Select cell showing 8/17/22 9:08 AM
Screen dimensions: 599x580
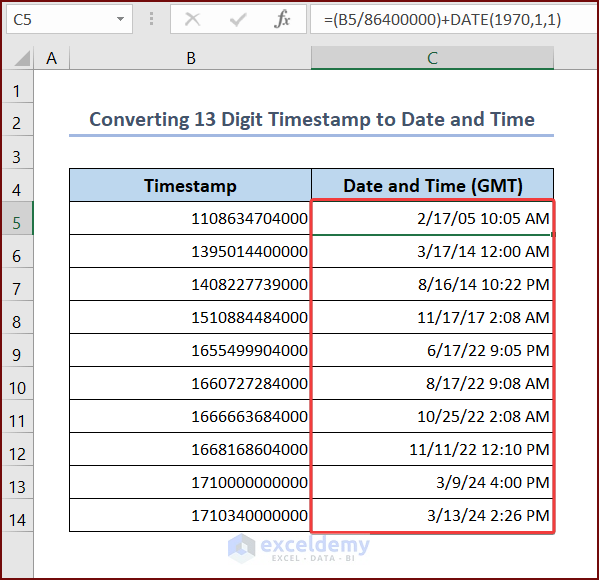(x=432, y=383)
